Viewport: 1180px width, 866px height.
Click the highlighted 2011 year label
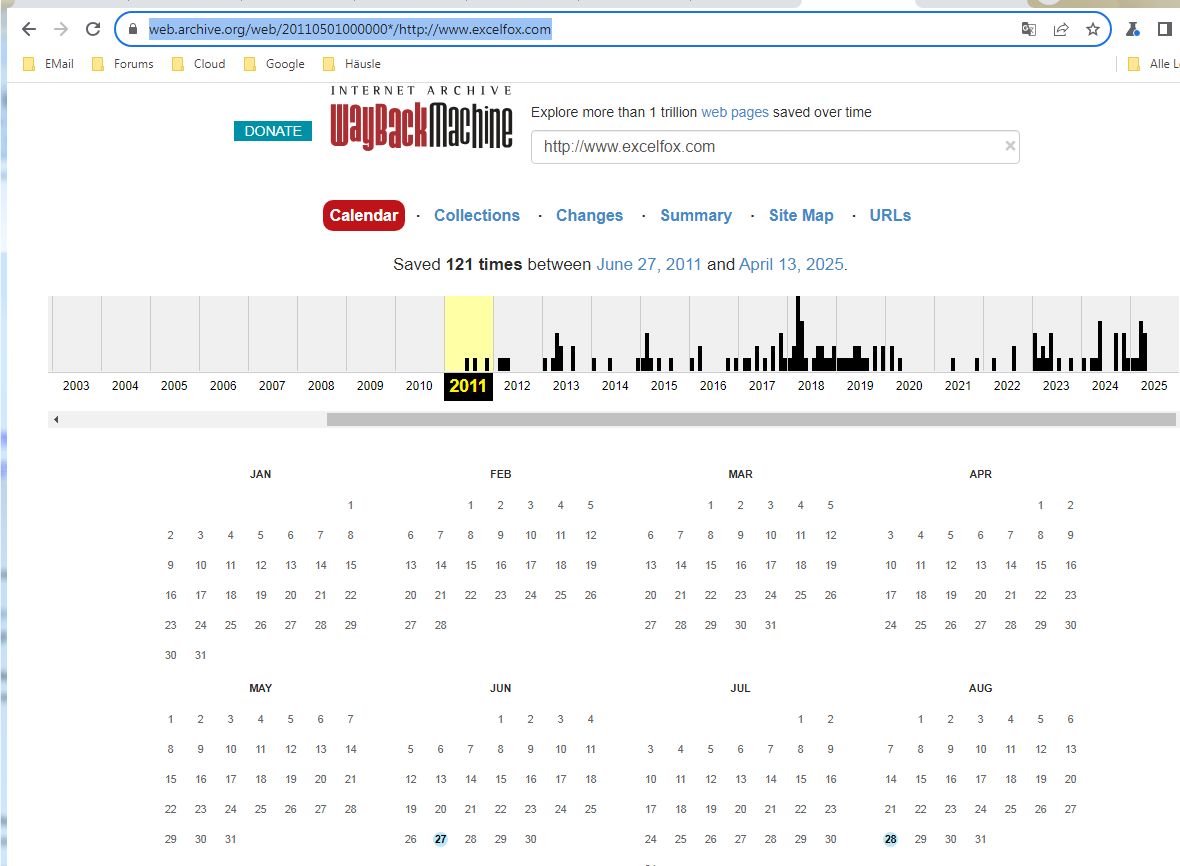tap(468, 386)
